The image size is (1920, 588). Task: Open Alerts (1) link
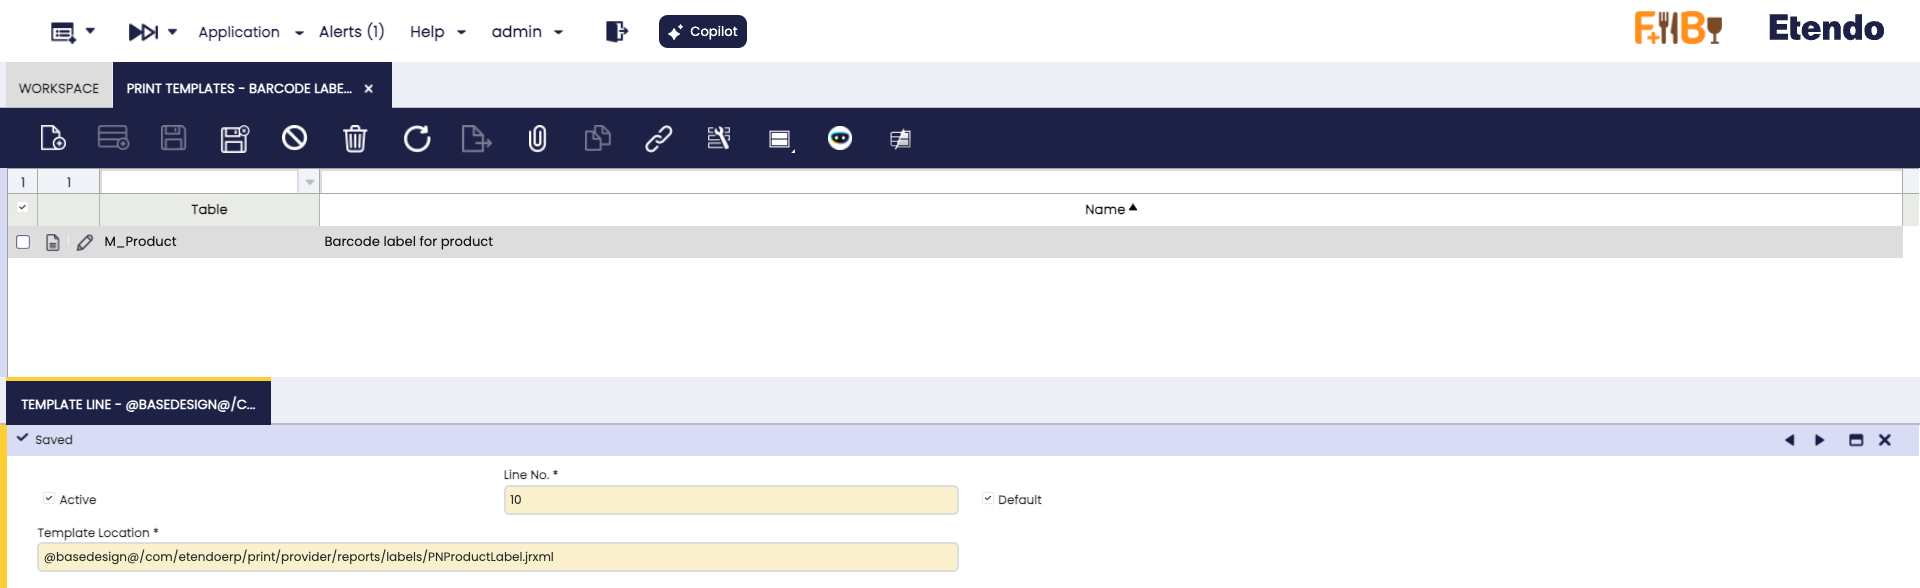click(351, 32)
